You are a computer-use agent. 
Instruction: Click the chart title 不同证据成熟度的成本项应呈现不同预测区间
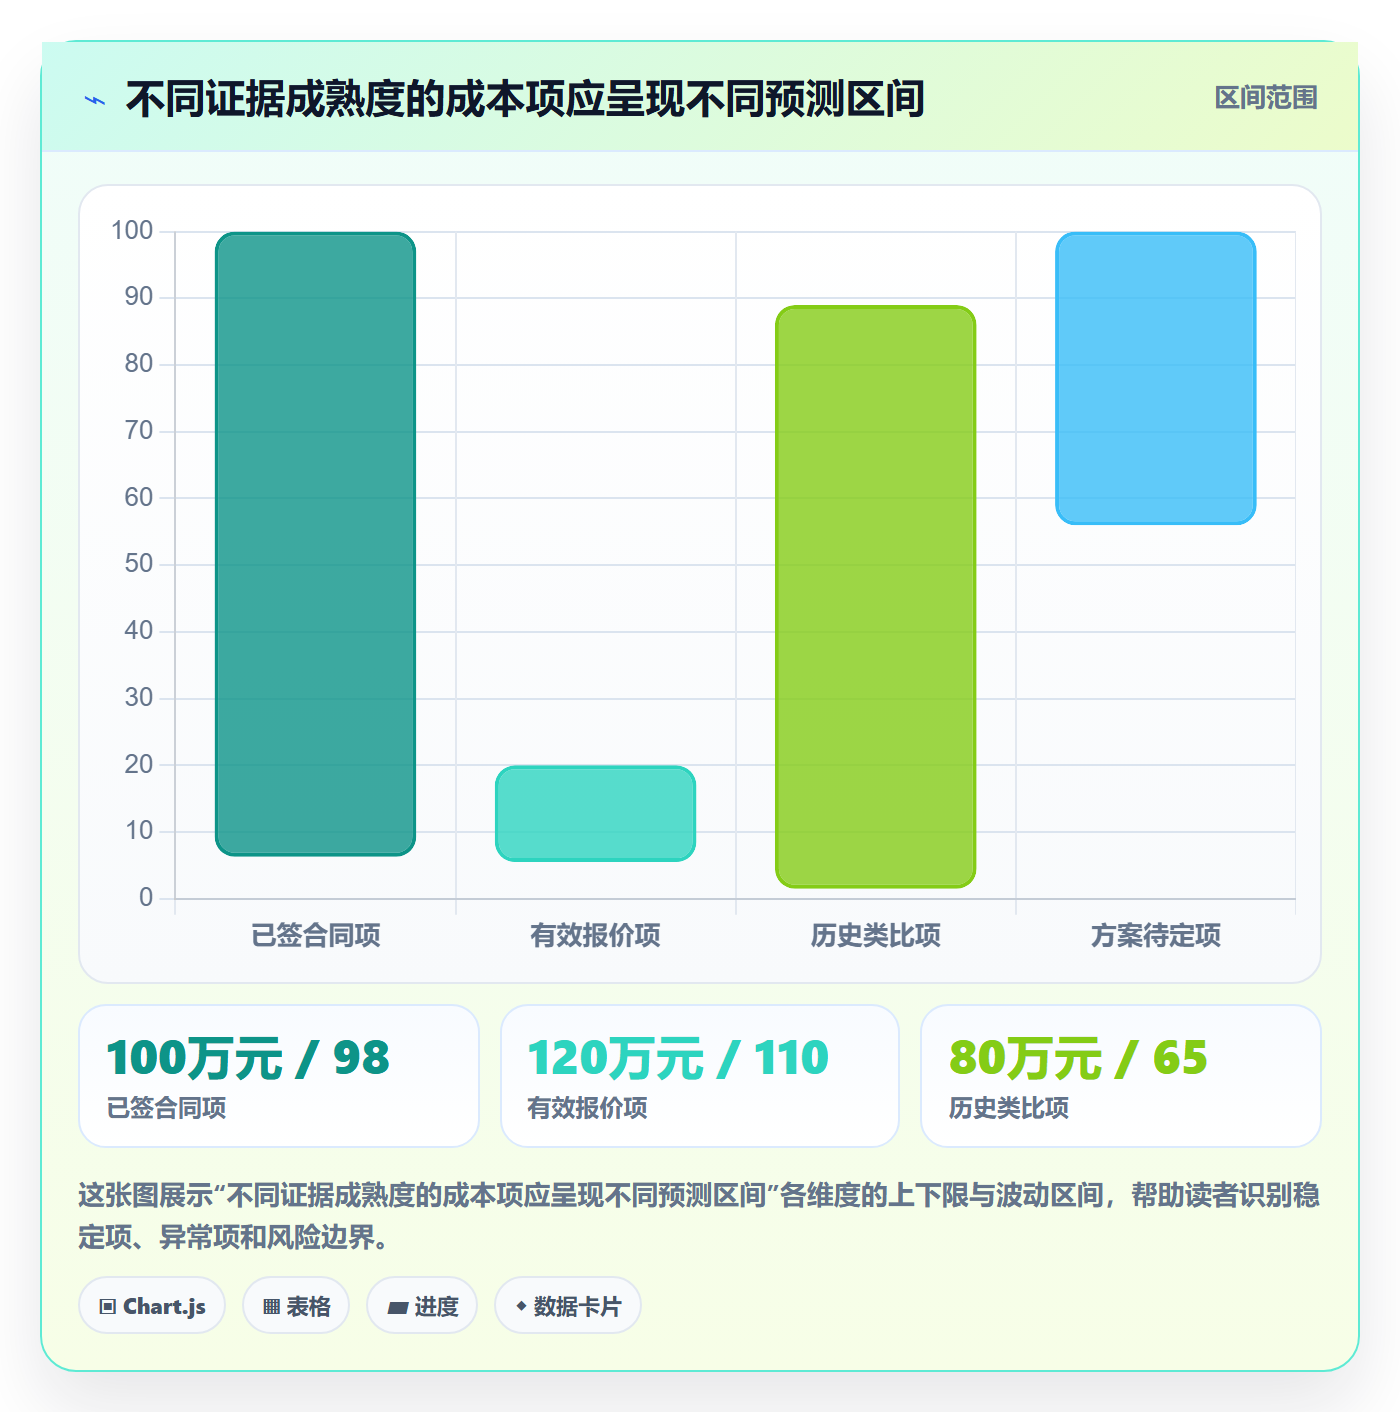tap(525, 99)
